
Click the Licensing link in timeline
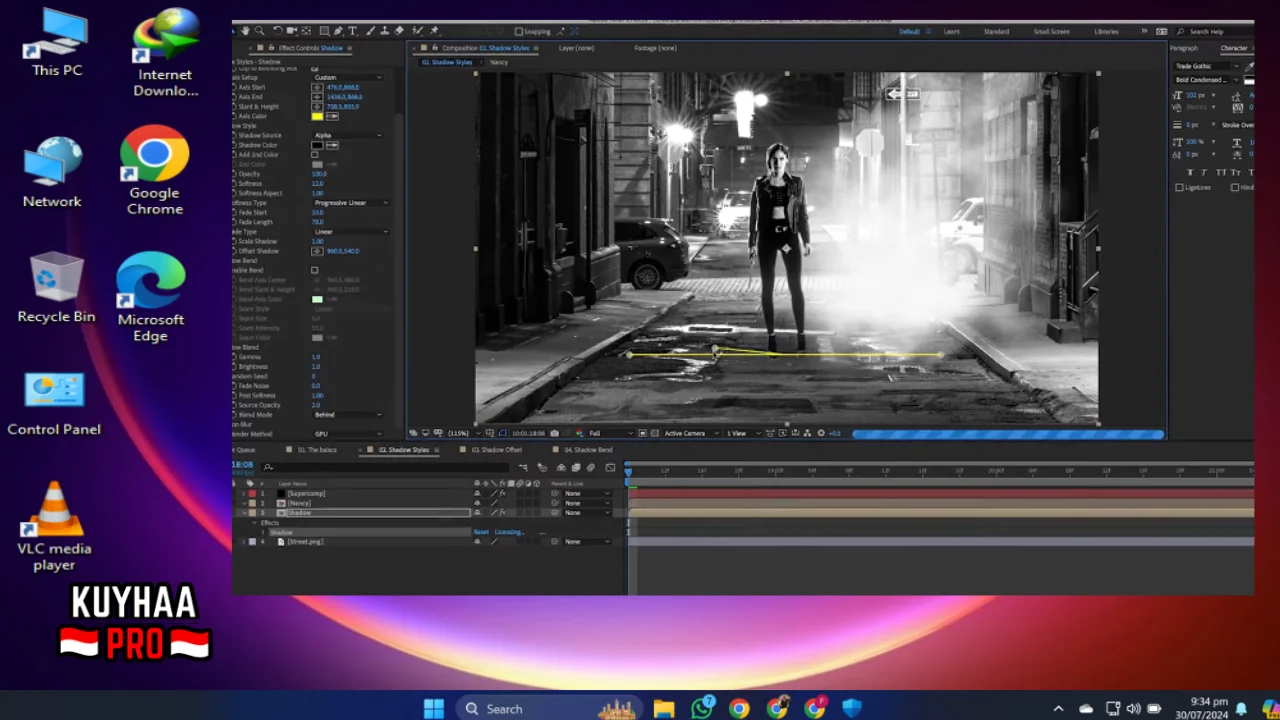click(509, 532)
